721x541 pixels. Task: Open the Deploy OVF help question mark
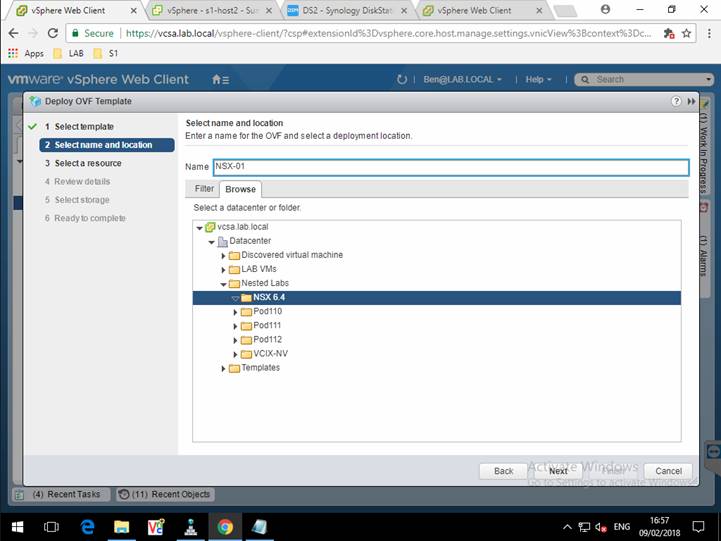(x=676, y=101)
